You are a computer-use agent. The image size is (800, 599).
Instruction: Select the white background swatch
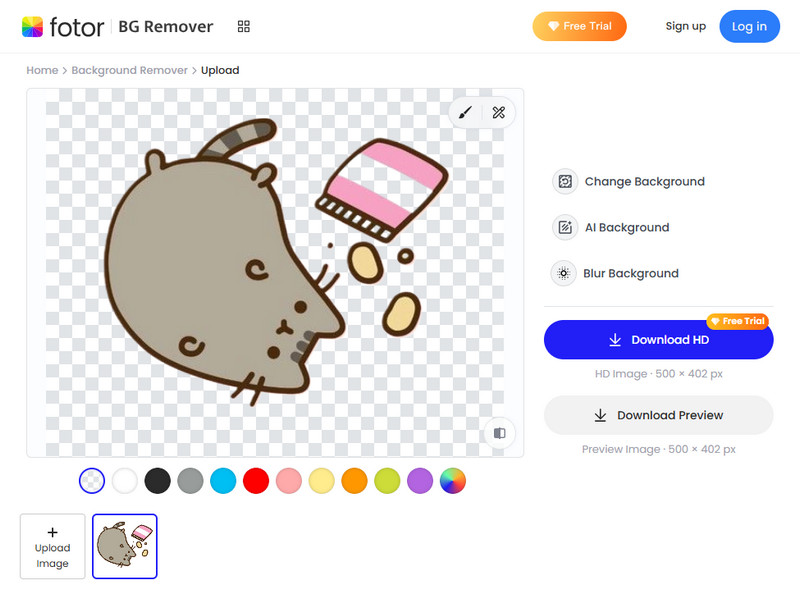[x=124, y=481]
